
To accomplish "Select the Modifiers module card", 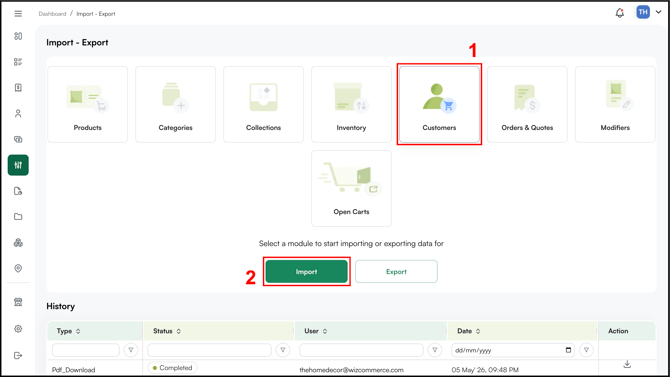I will click(615, 104).
